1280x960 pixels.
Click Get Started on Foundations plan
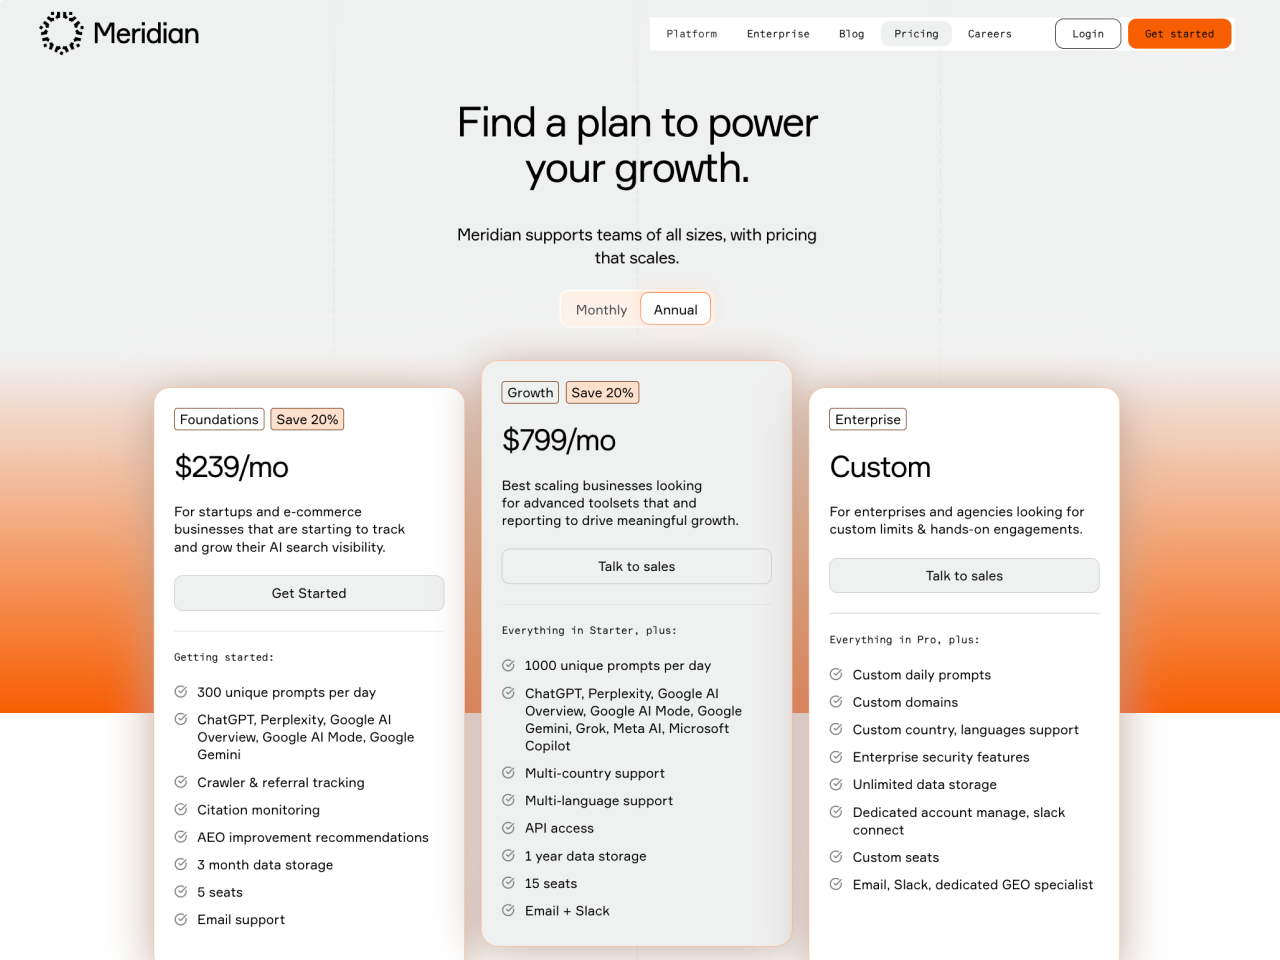click(309, 593)
